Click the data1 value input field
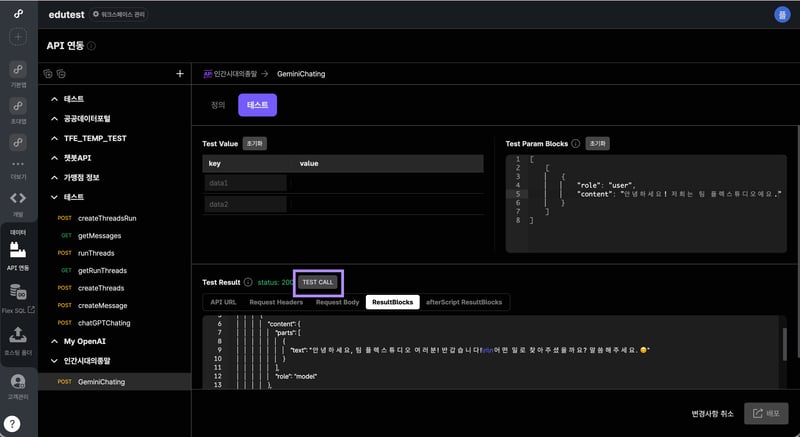The image size is (800, 437). tap(386, 183)
